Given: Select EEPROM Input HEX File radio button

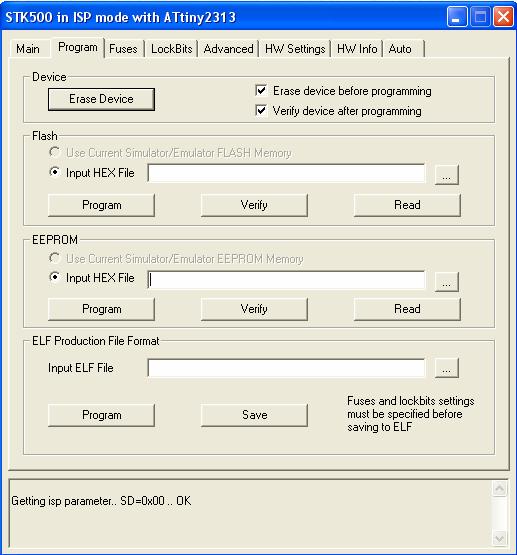Looking at the screenshot, I should (54, 277).
